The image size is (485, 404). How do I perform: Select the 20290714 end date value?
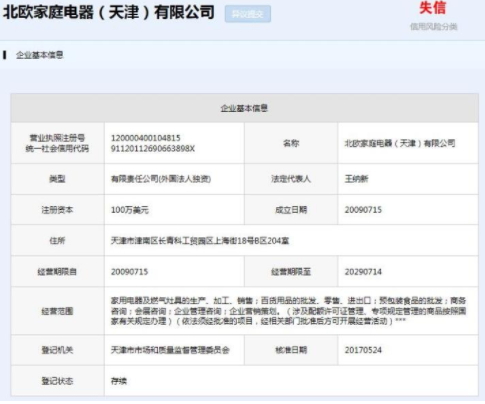point(363,272)
